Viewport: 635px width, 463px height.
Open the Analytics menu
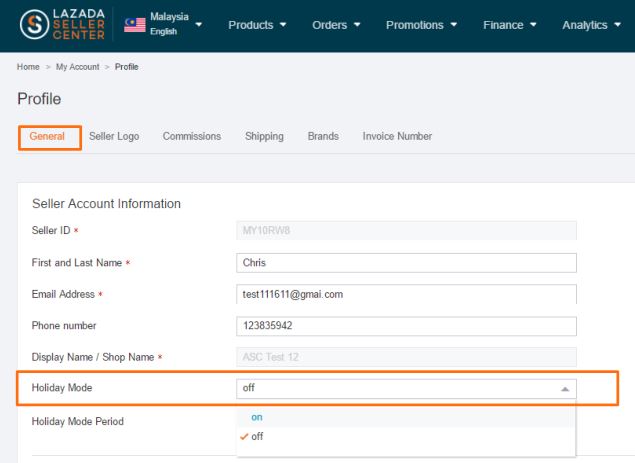point(591,25)
